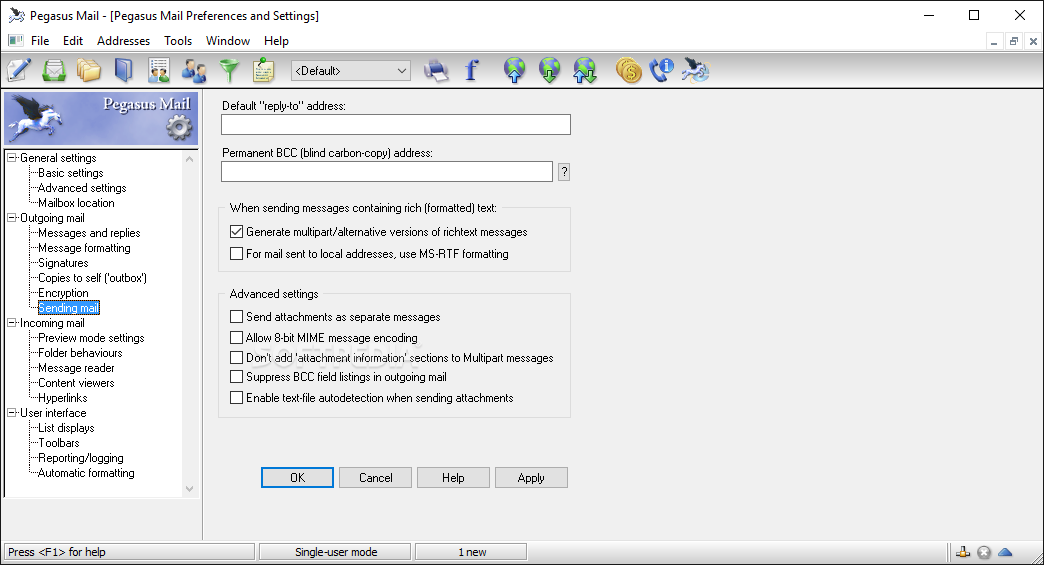Open the File menu
1044x565 pixels.
(x=40, y=41)
